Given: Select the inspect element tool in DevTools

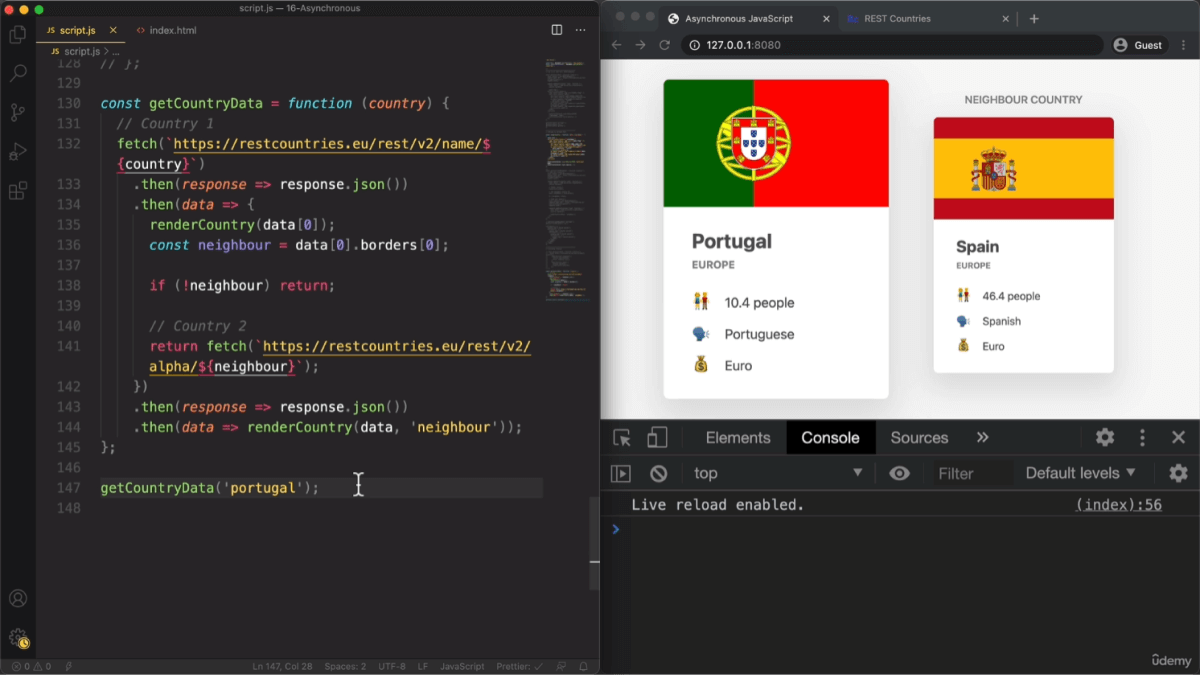Looking at the screenshot, I should click(x=622, y=437).
